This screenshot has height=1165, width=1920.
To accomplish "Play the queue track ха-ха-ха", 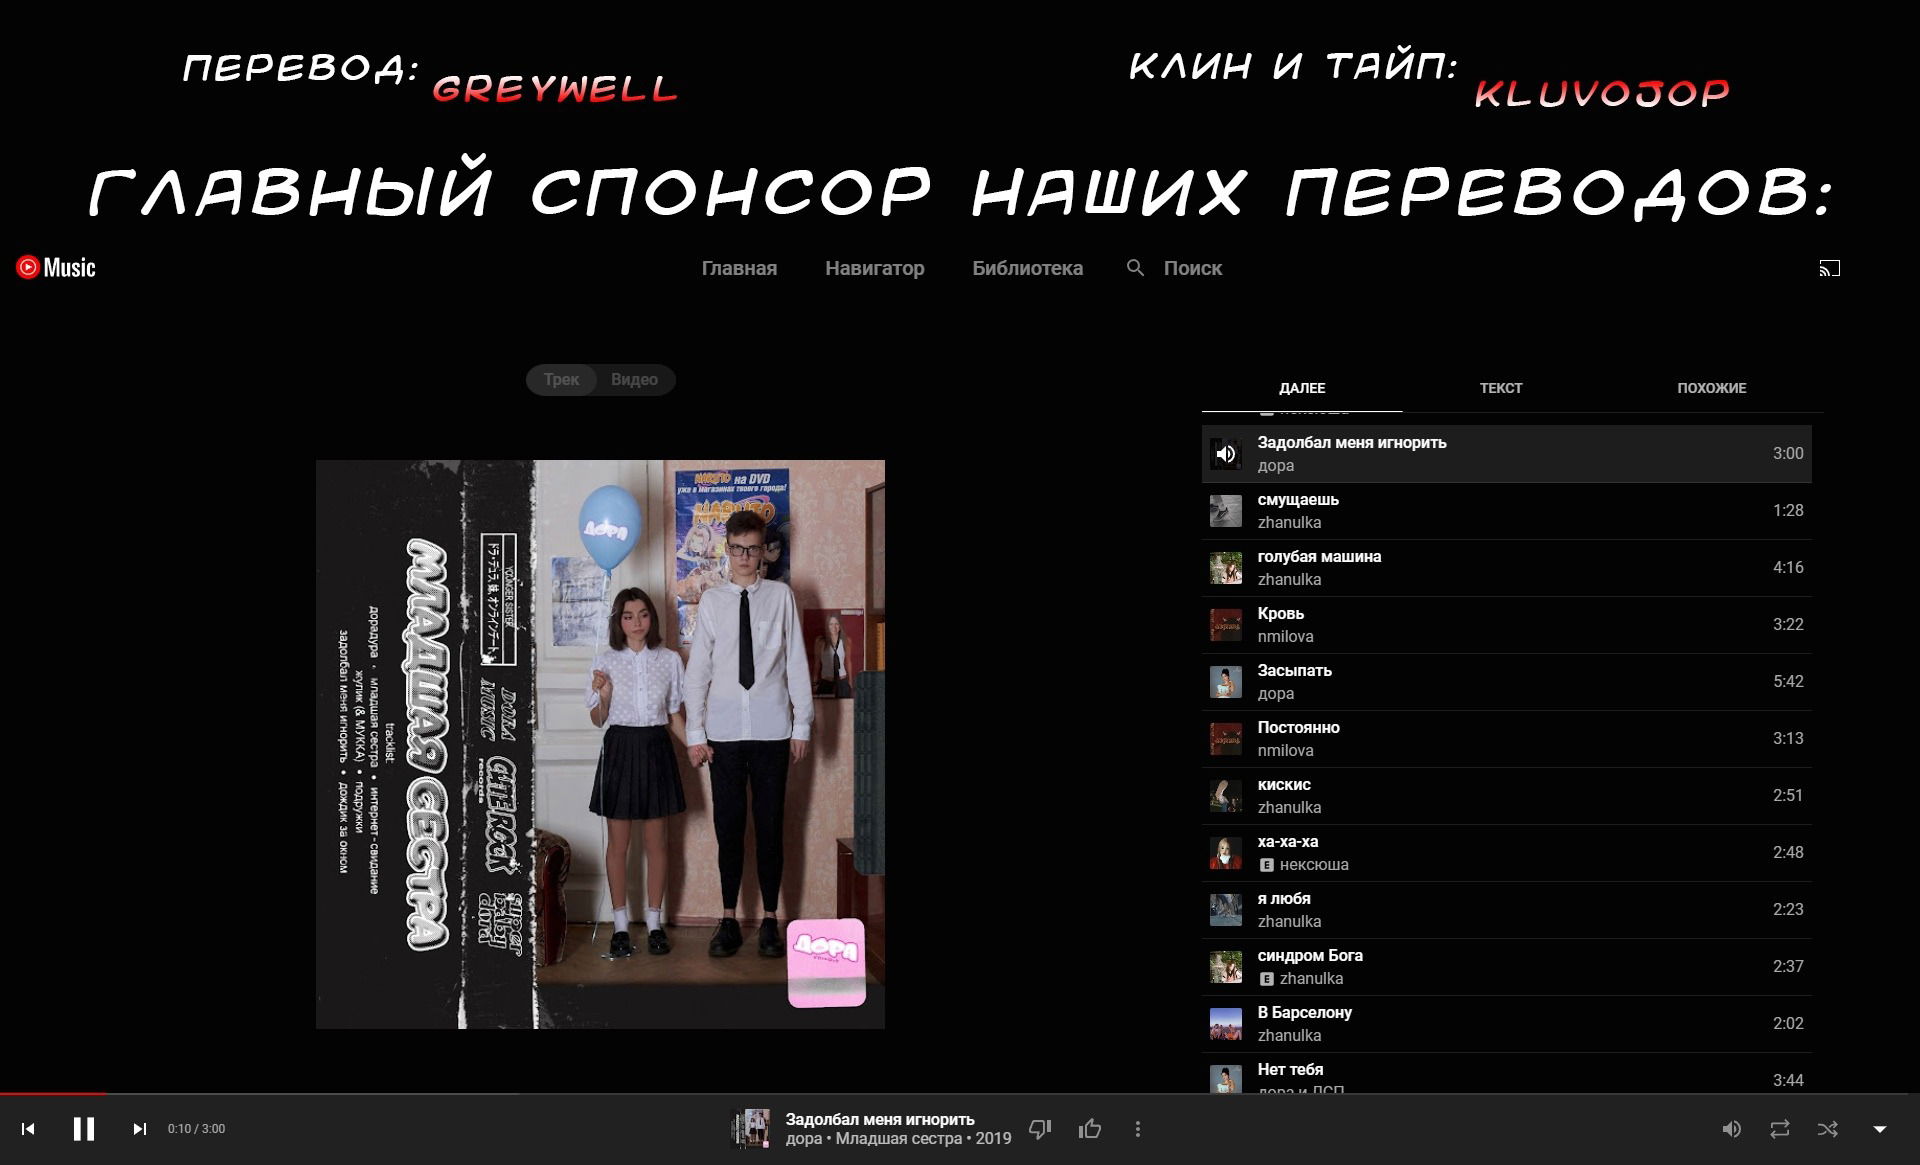I will (x=1507, y=853).
